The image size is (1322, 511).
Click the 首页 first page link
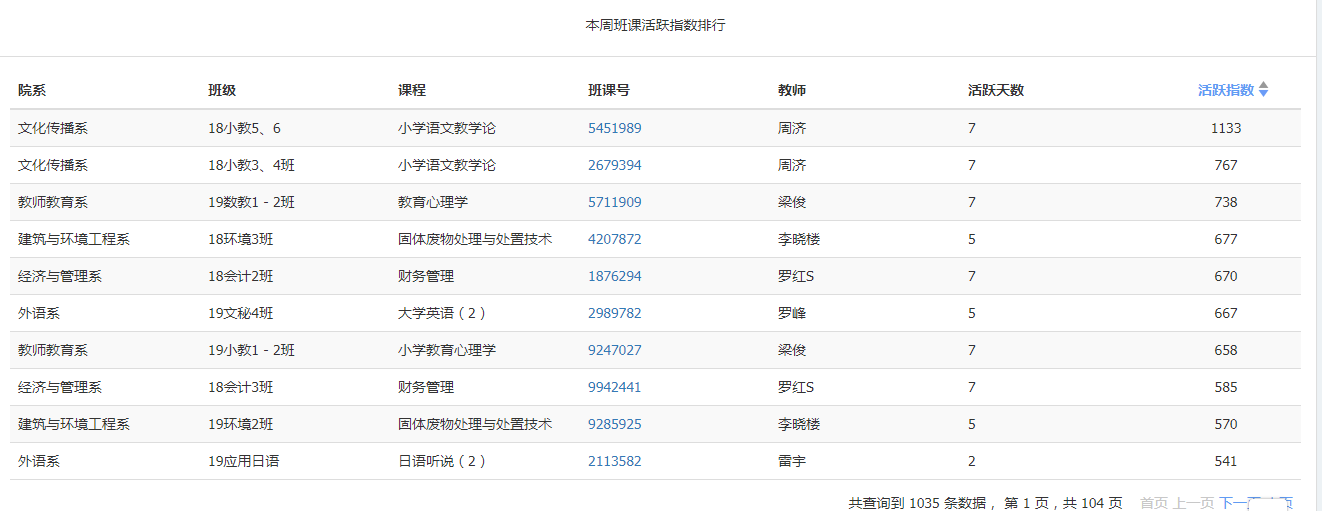(x=1153, y=503)
